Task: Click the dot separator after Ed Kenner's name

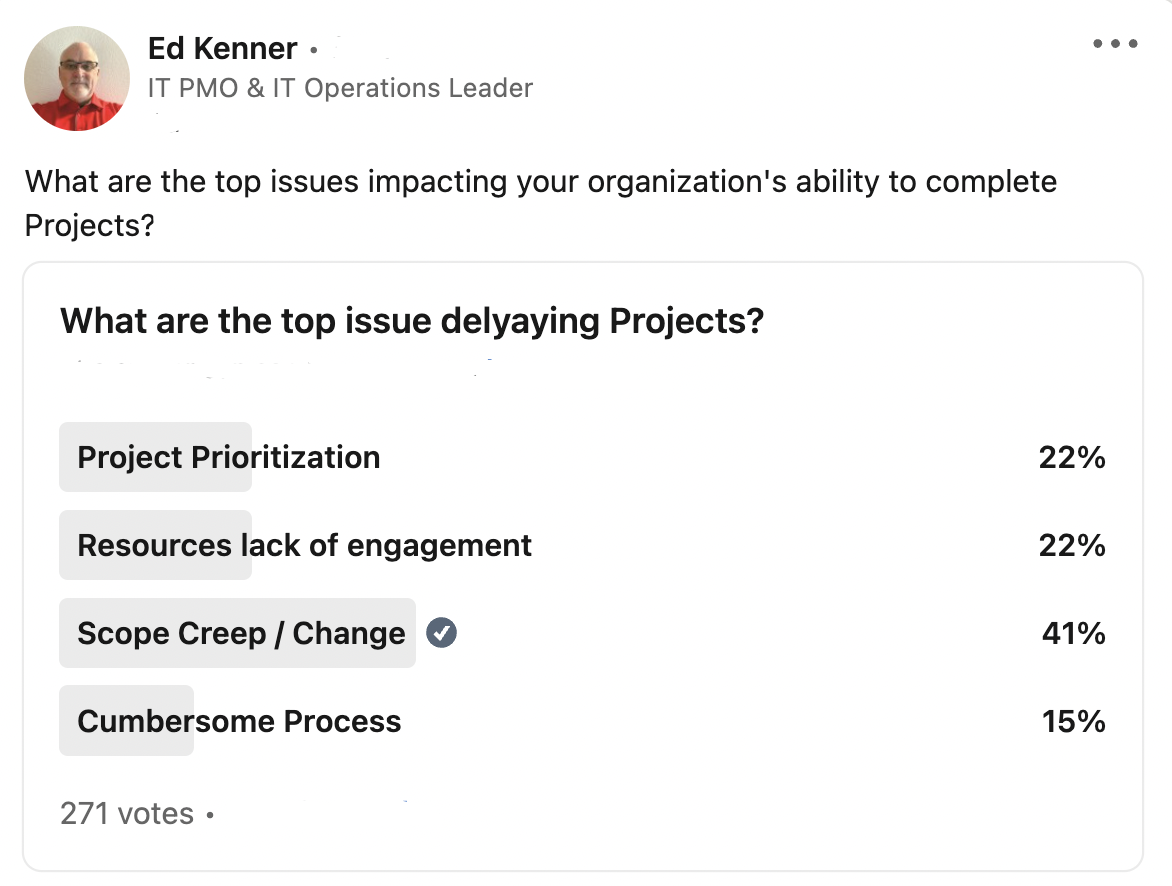Action: [313, 49]
